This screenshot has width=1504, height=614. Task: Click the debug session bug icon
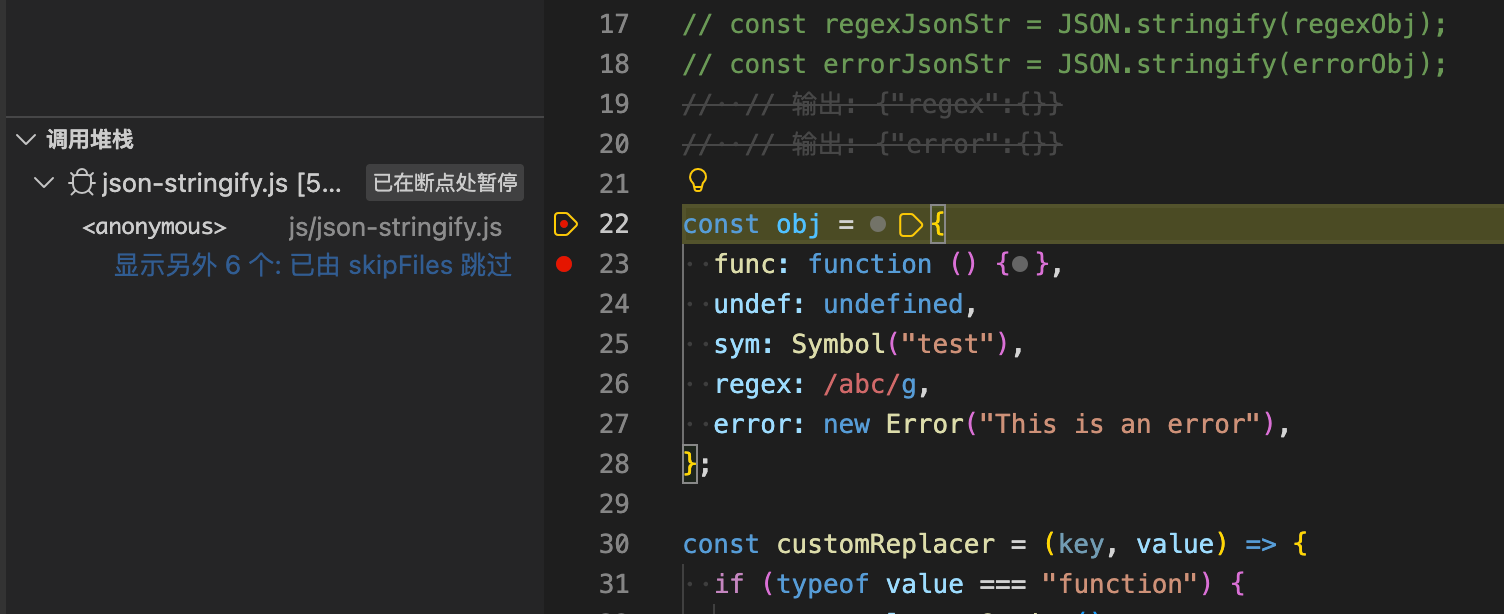click(81, 183)
